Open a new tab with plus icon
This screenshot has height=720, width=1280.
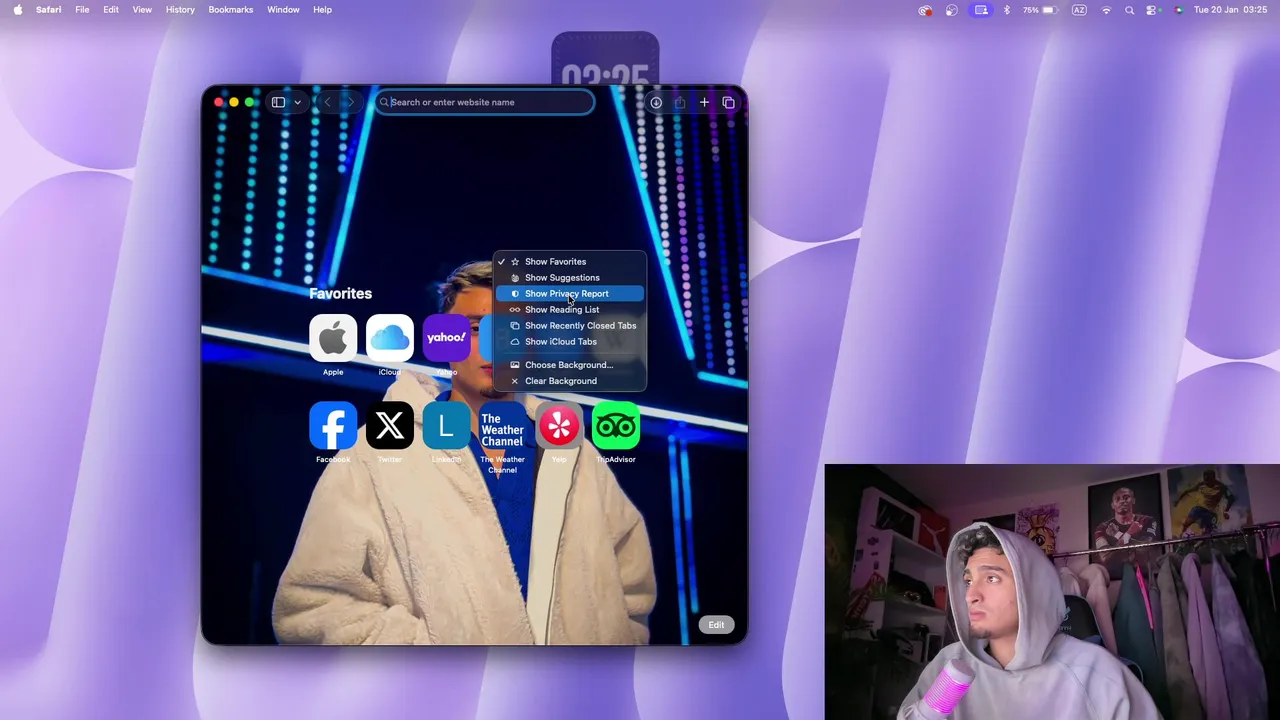coord(704,102)
